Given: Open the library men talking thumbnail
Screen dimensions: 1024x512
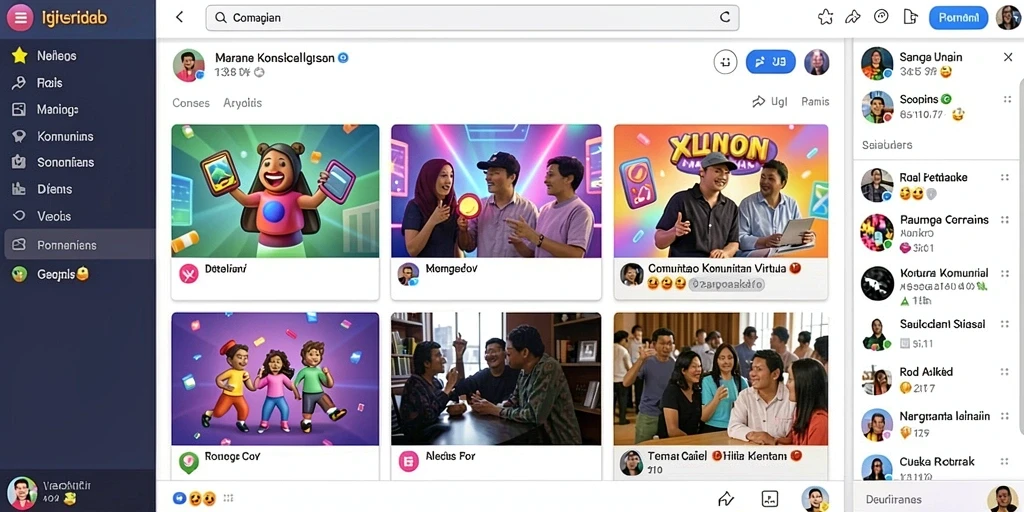Looking at the screenshot, I should (x=496, y=379).
